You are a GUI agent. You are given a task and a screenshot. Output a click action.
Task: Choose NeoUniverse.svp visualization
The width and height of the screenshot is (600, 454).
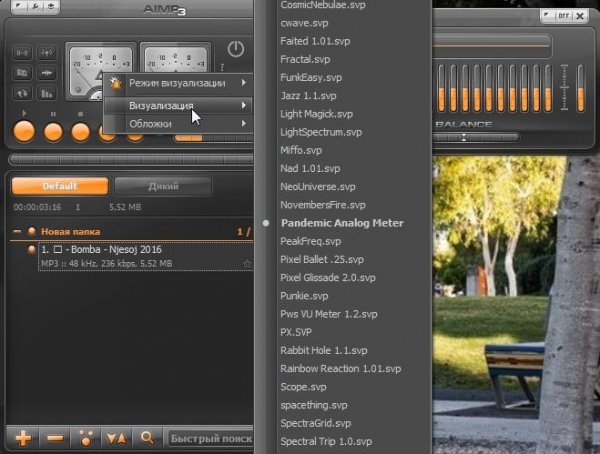[318, 187]
